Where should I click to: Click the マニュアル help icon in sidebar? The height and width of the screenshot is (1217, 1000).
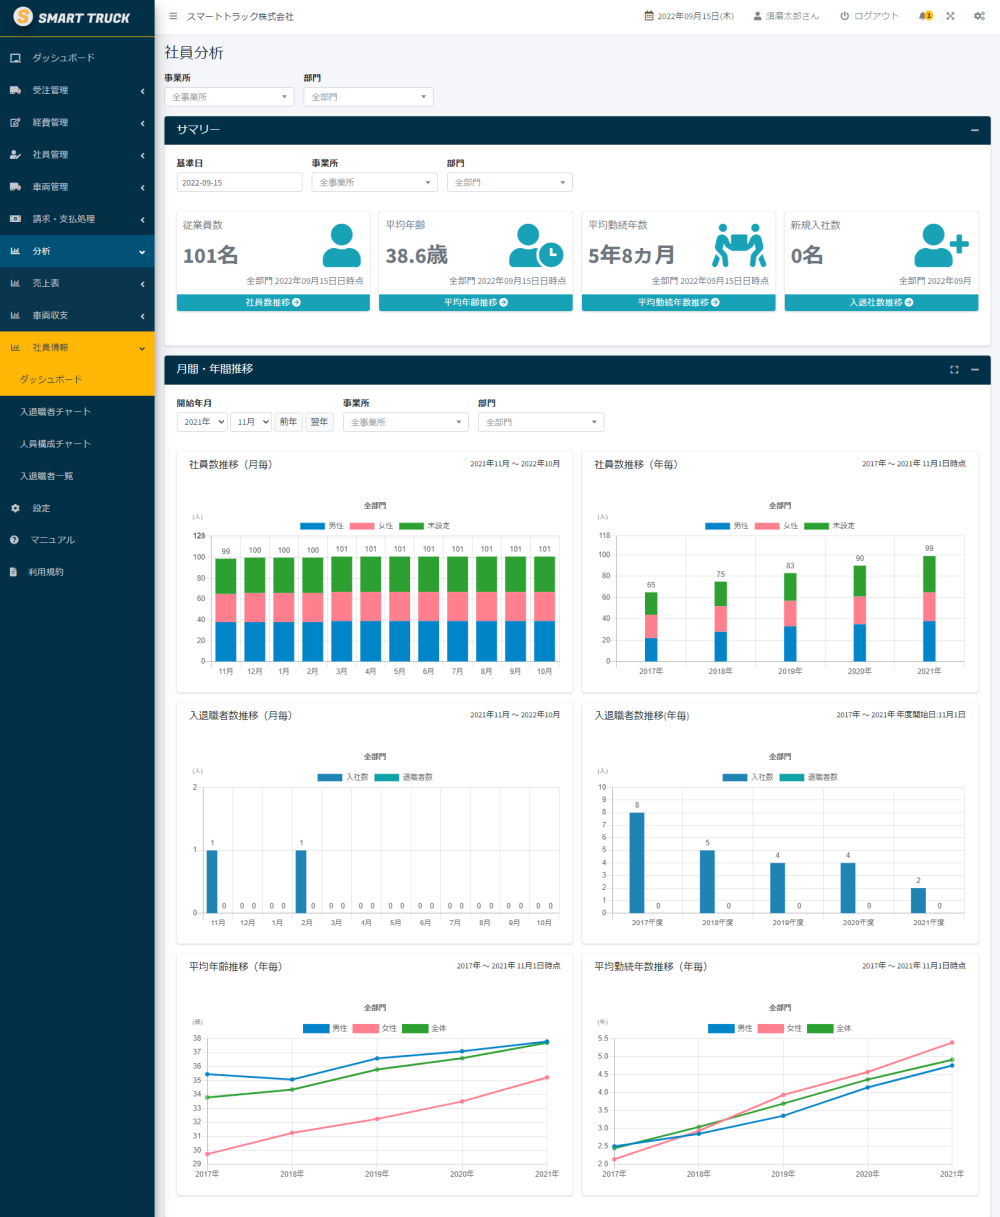[x=15, y=540]
